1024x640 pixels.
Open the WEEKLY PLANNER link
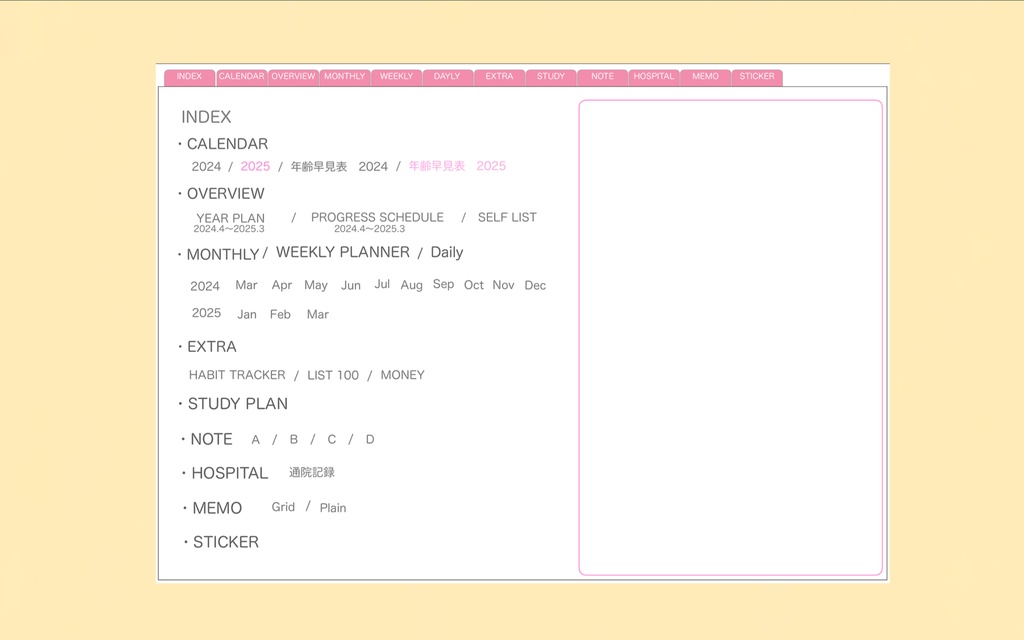click(x=343, y=252)
